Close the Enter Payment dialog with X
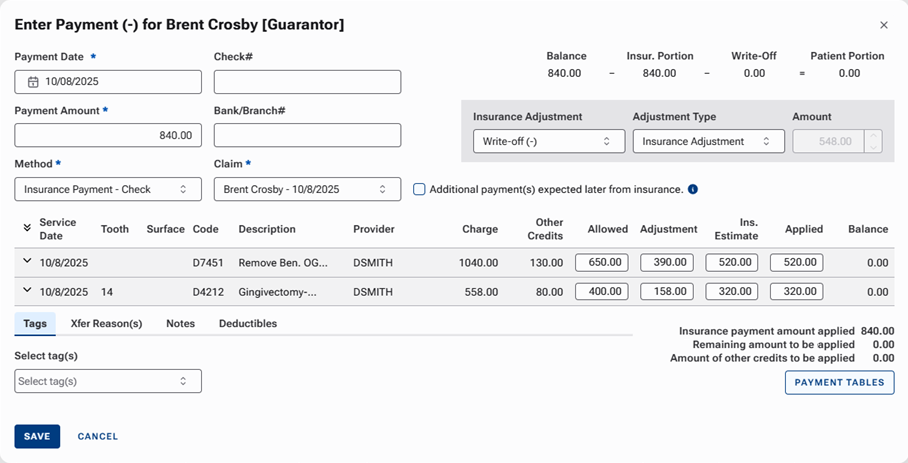The width and height of the screenshot is (908, 463). (x=883, y=25)
